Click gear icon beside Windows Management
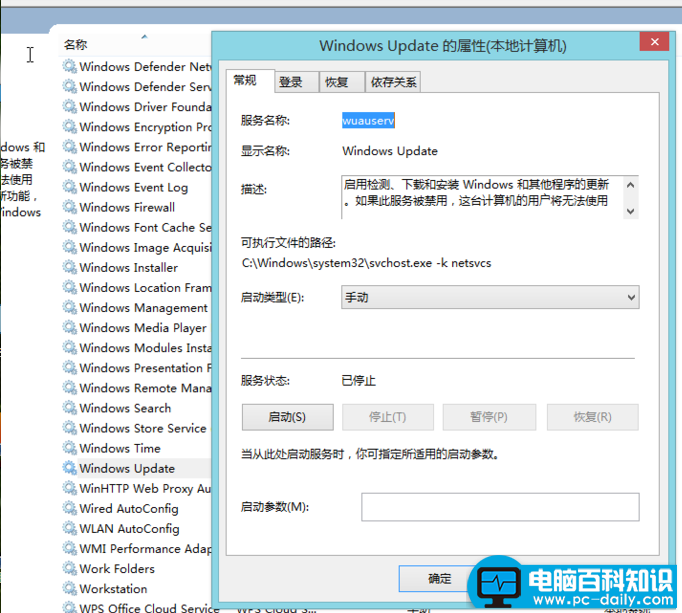682x613 pixels. tap(69, 307)
